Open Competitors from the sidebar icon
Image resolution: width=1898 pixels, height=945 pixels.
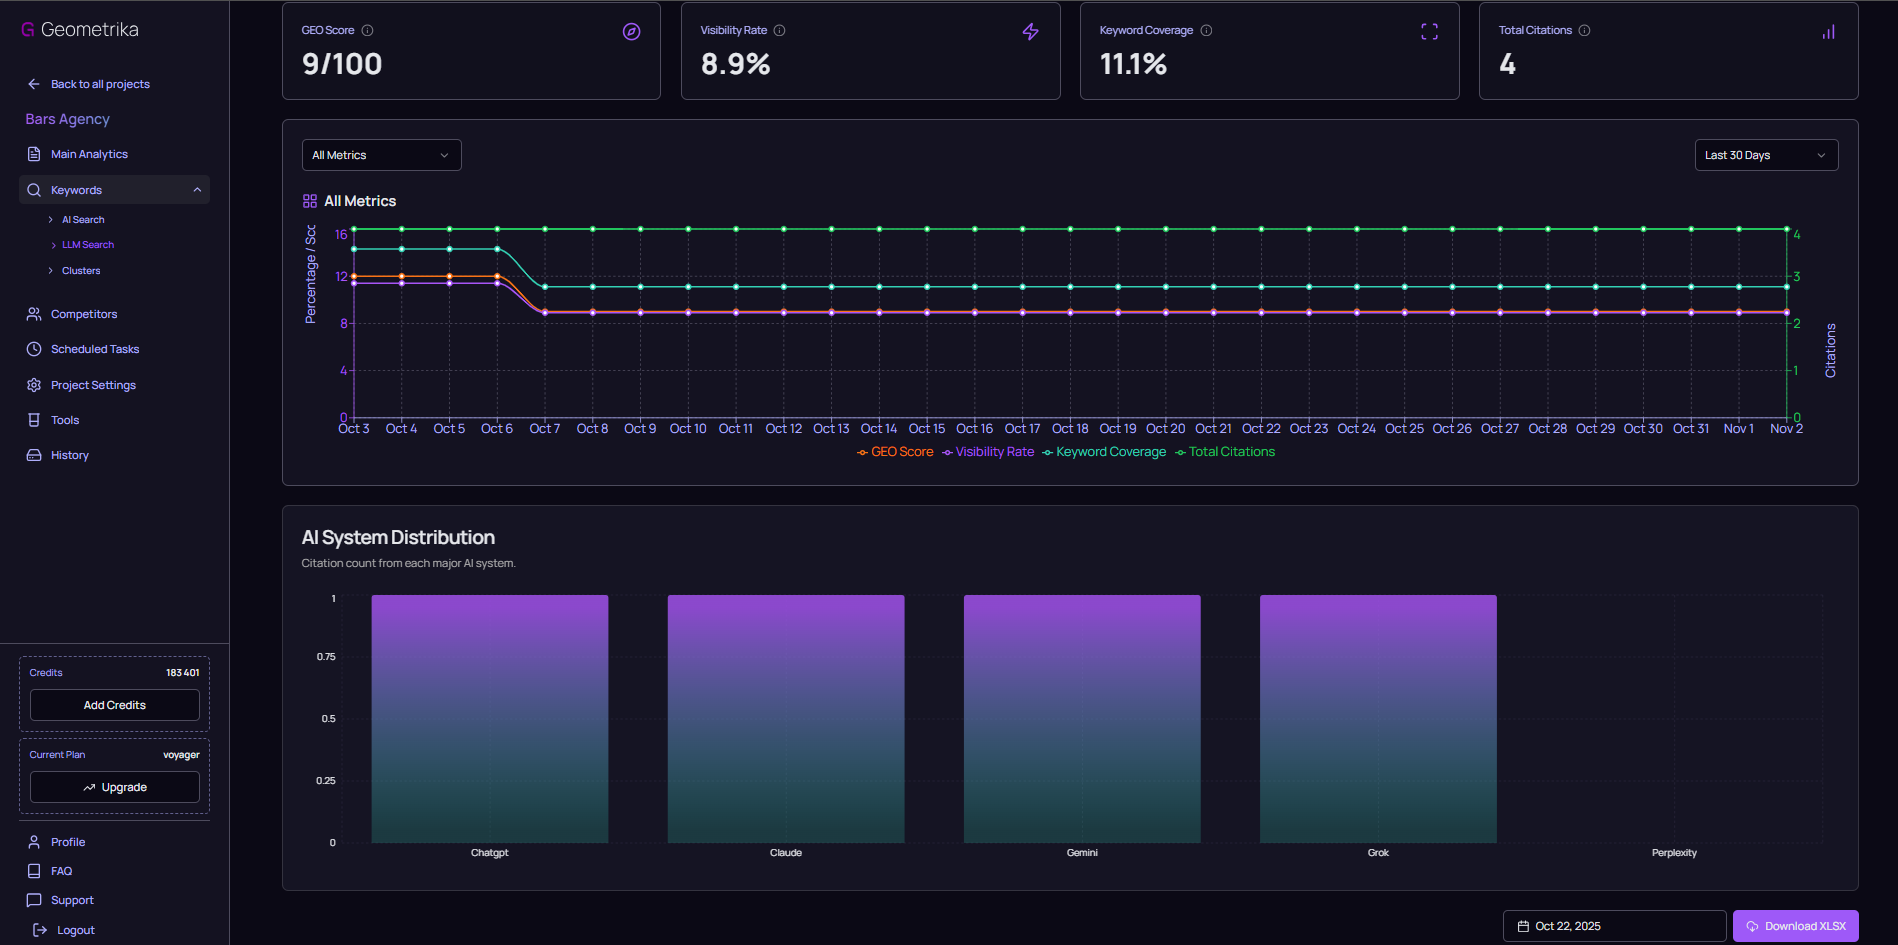(33, 313)
